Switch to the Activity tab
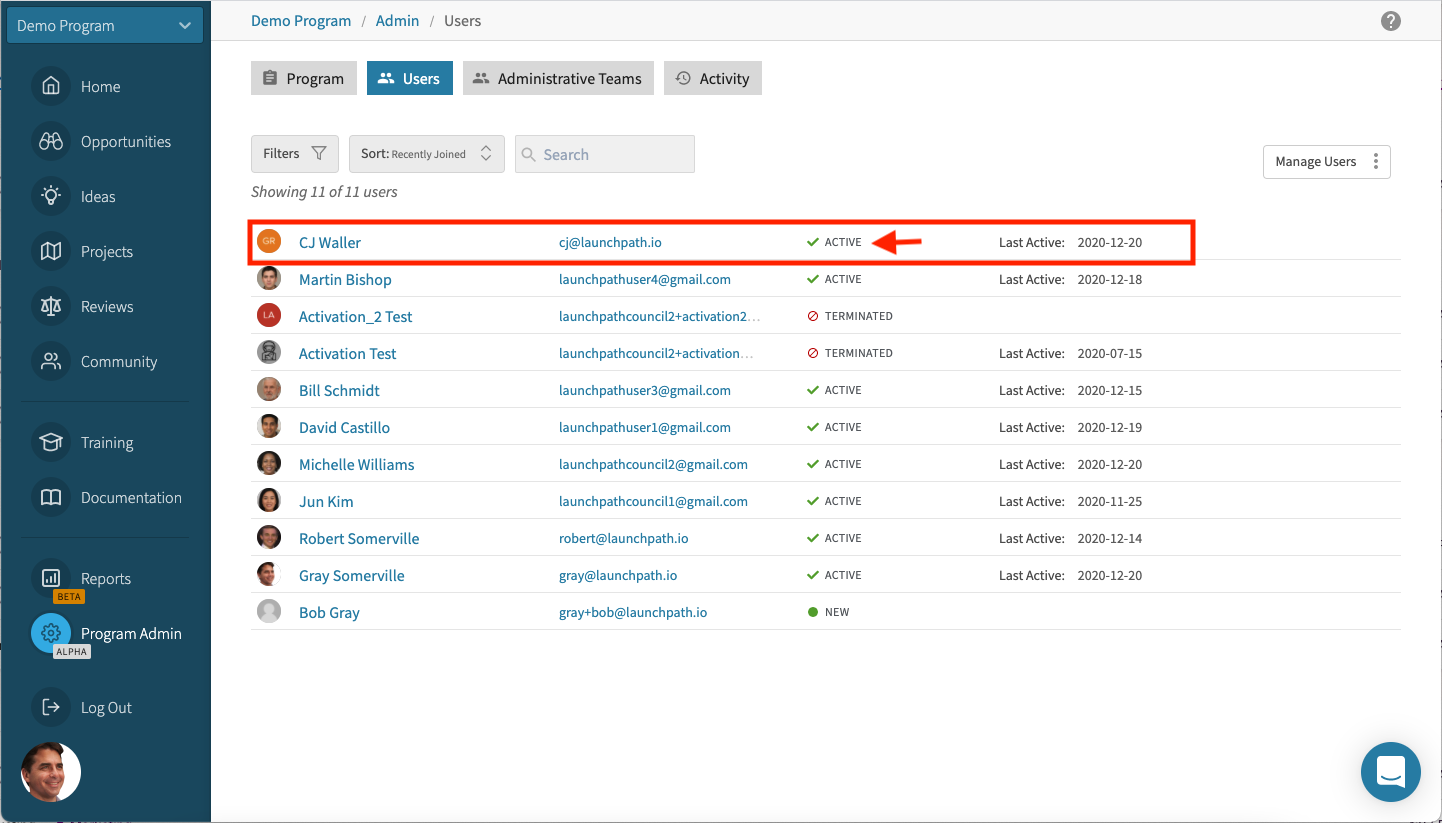Viewport: 1442px width, 823px height. tap(712, 79)
